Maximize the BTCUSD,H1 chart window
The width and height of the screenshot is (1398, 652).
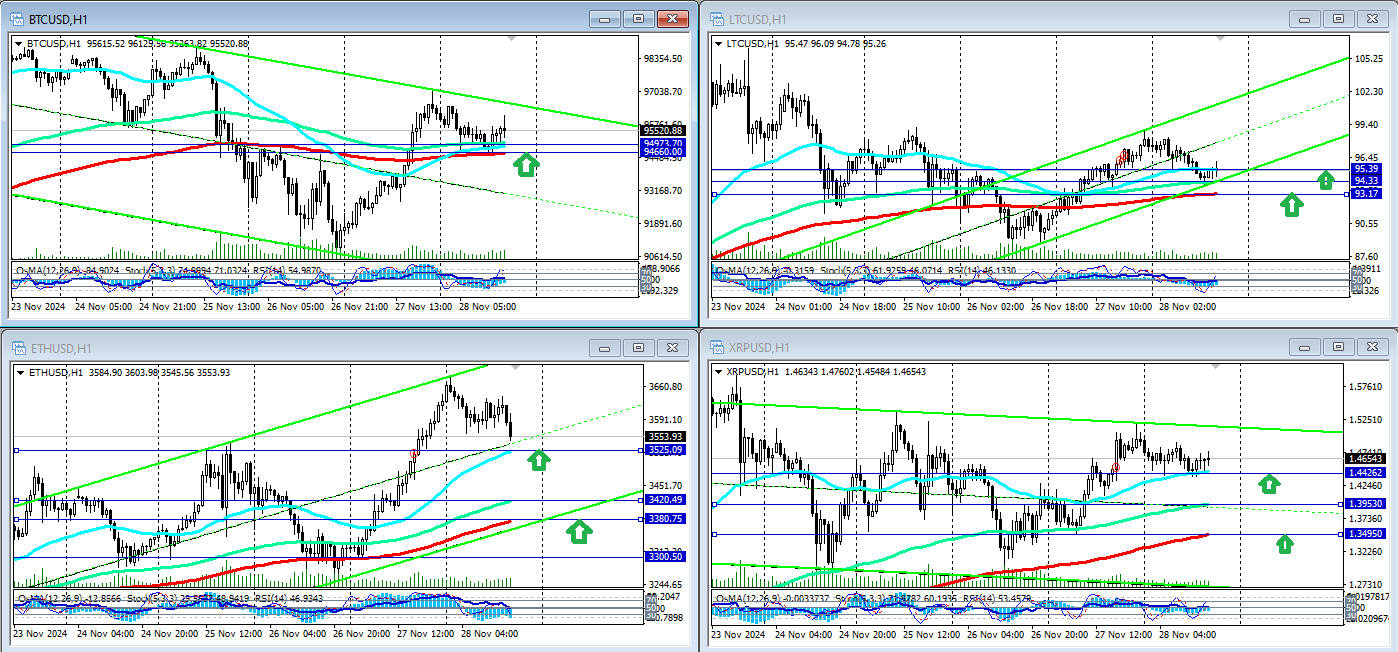[640, 19]
